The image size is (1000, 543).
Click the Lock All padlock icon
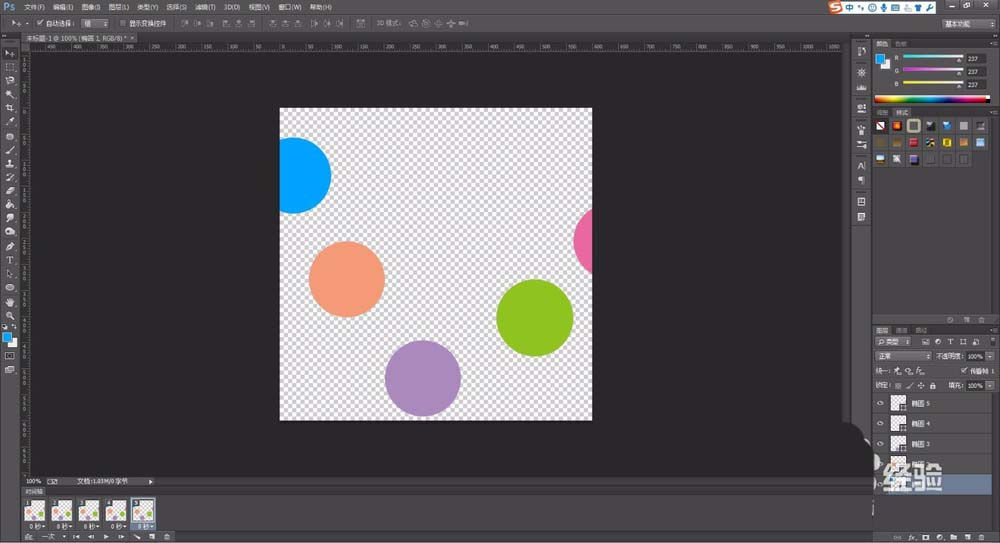tap(933, 385)
